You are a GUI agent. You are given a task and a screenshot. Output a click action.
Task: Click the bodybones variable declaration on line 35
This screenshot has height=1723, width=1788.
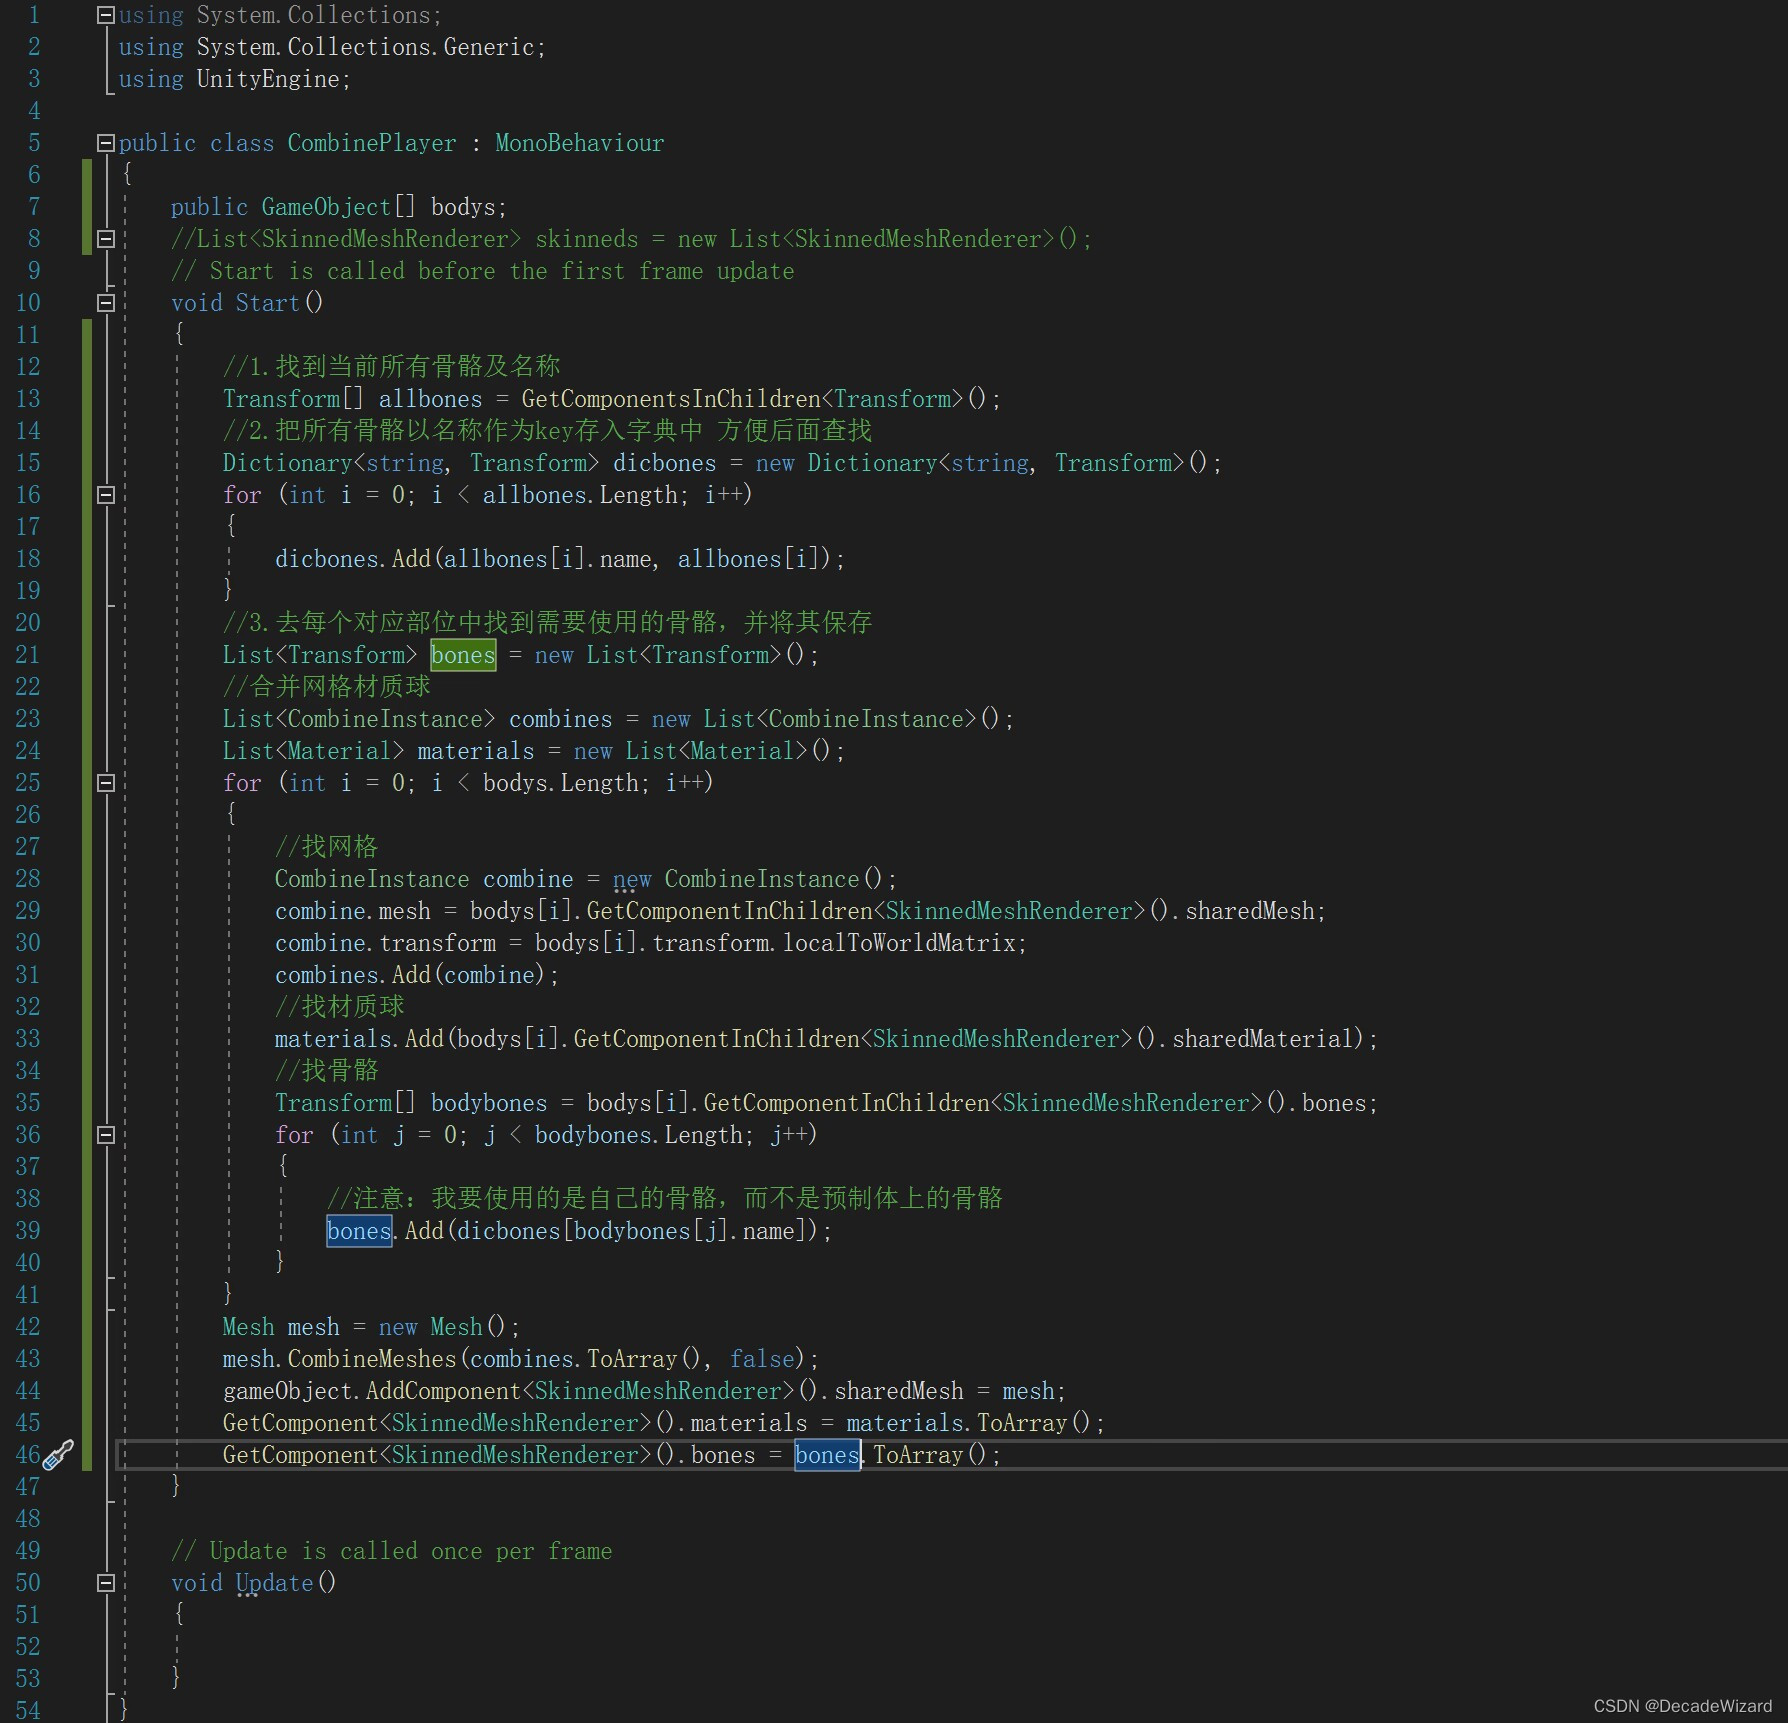click(489, 1103)
